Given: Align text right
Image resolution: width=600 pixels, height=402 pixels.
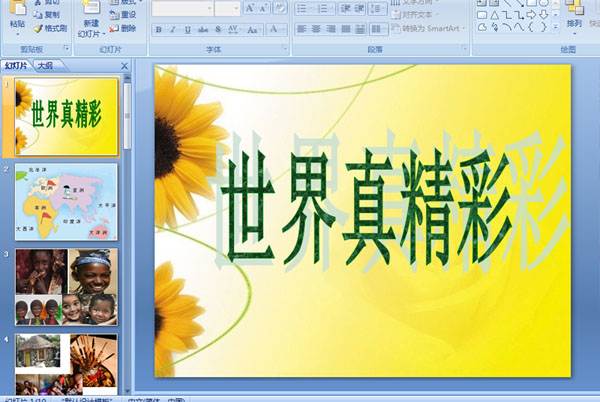Looking at the screenshot, I should tap(331, 29).
